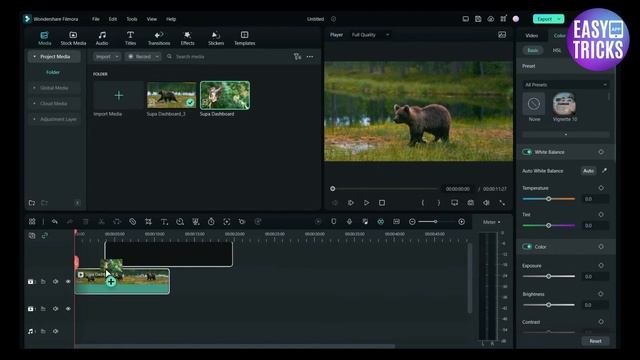Toggle the Exposure keyframe diamond
The height and width of the screenshot is (360, 640).
coord(601,265)
